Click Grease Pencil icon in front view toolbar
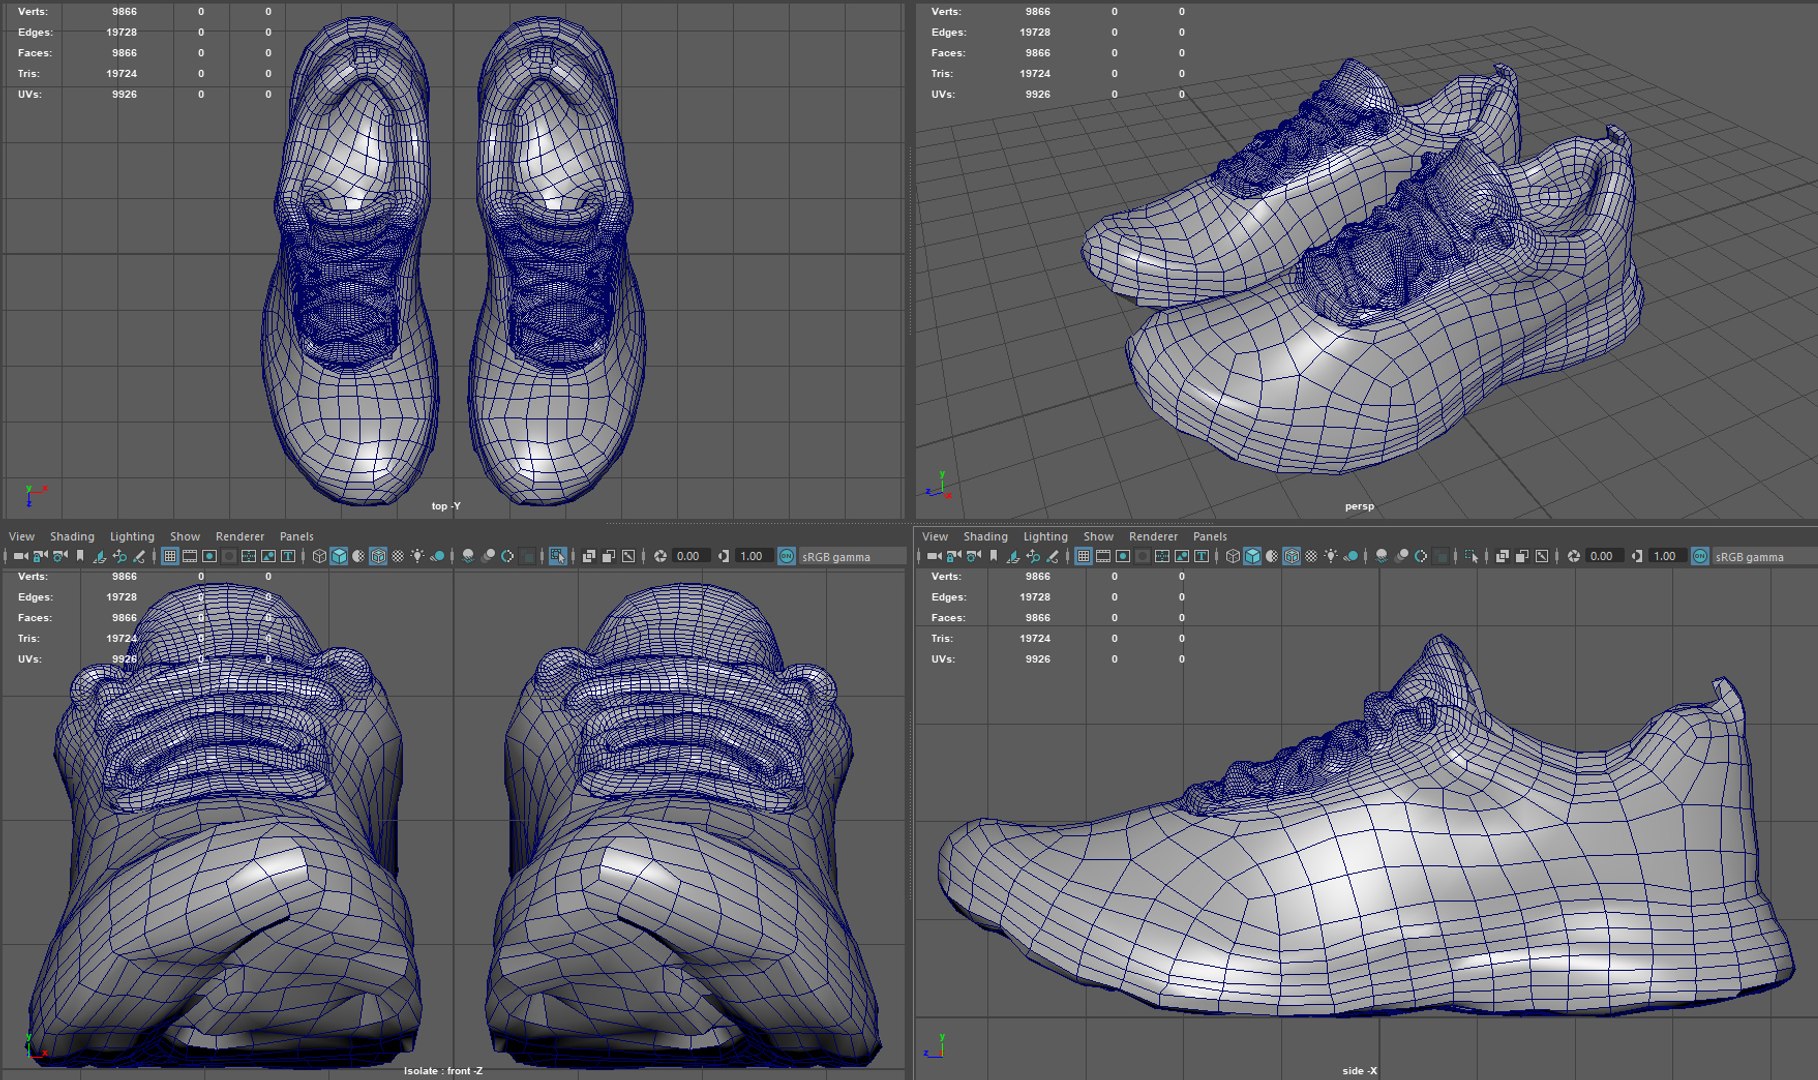 click(139, 556)
